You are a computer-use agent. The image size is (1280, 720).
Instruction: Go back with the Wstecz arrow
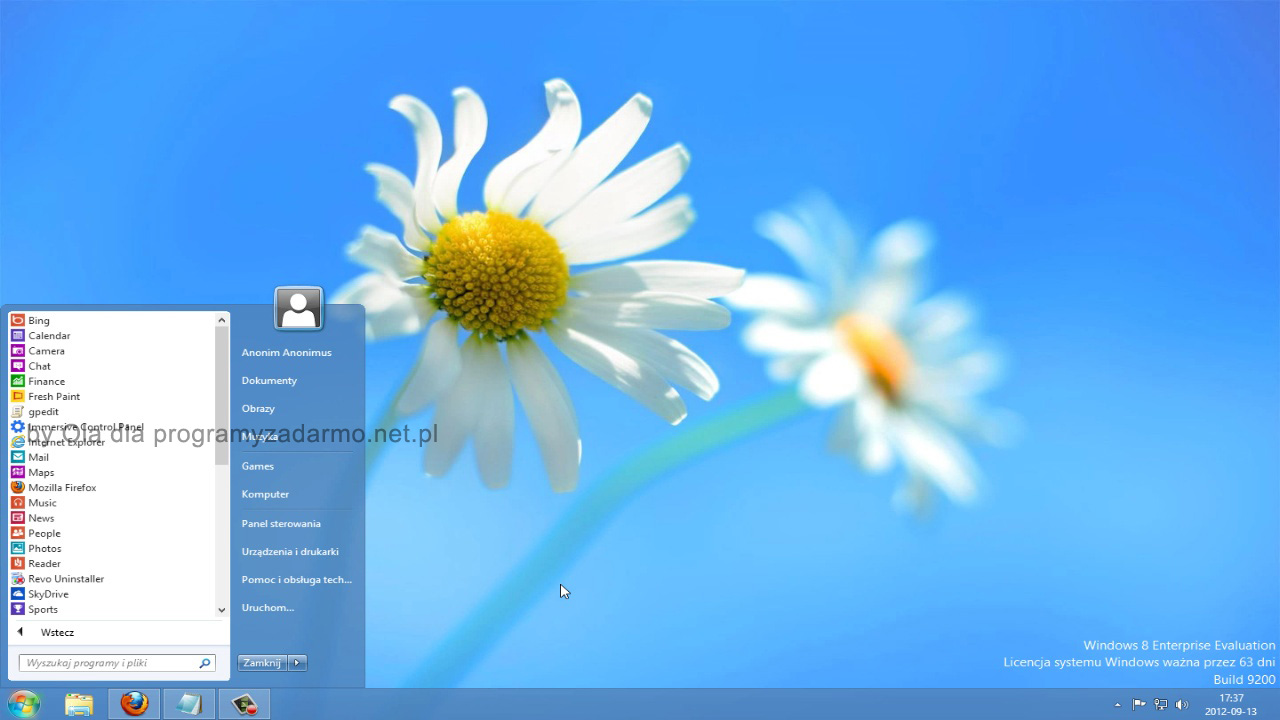tap(20, 632)
